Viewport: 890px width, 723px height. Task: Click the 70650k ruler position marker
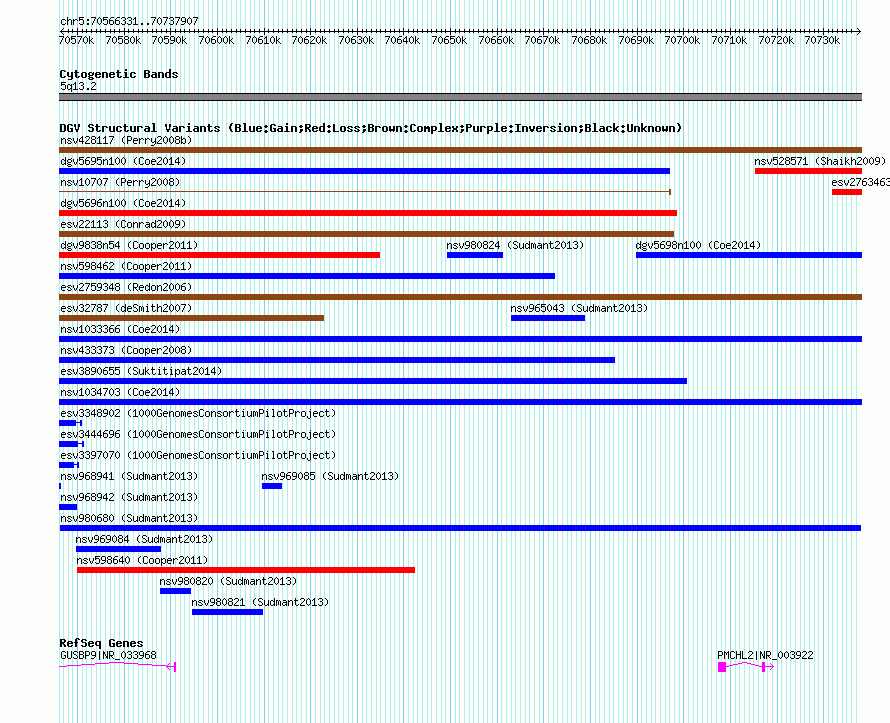pyautogui.click(x=449, y=40)
